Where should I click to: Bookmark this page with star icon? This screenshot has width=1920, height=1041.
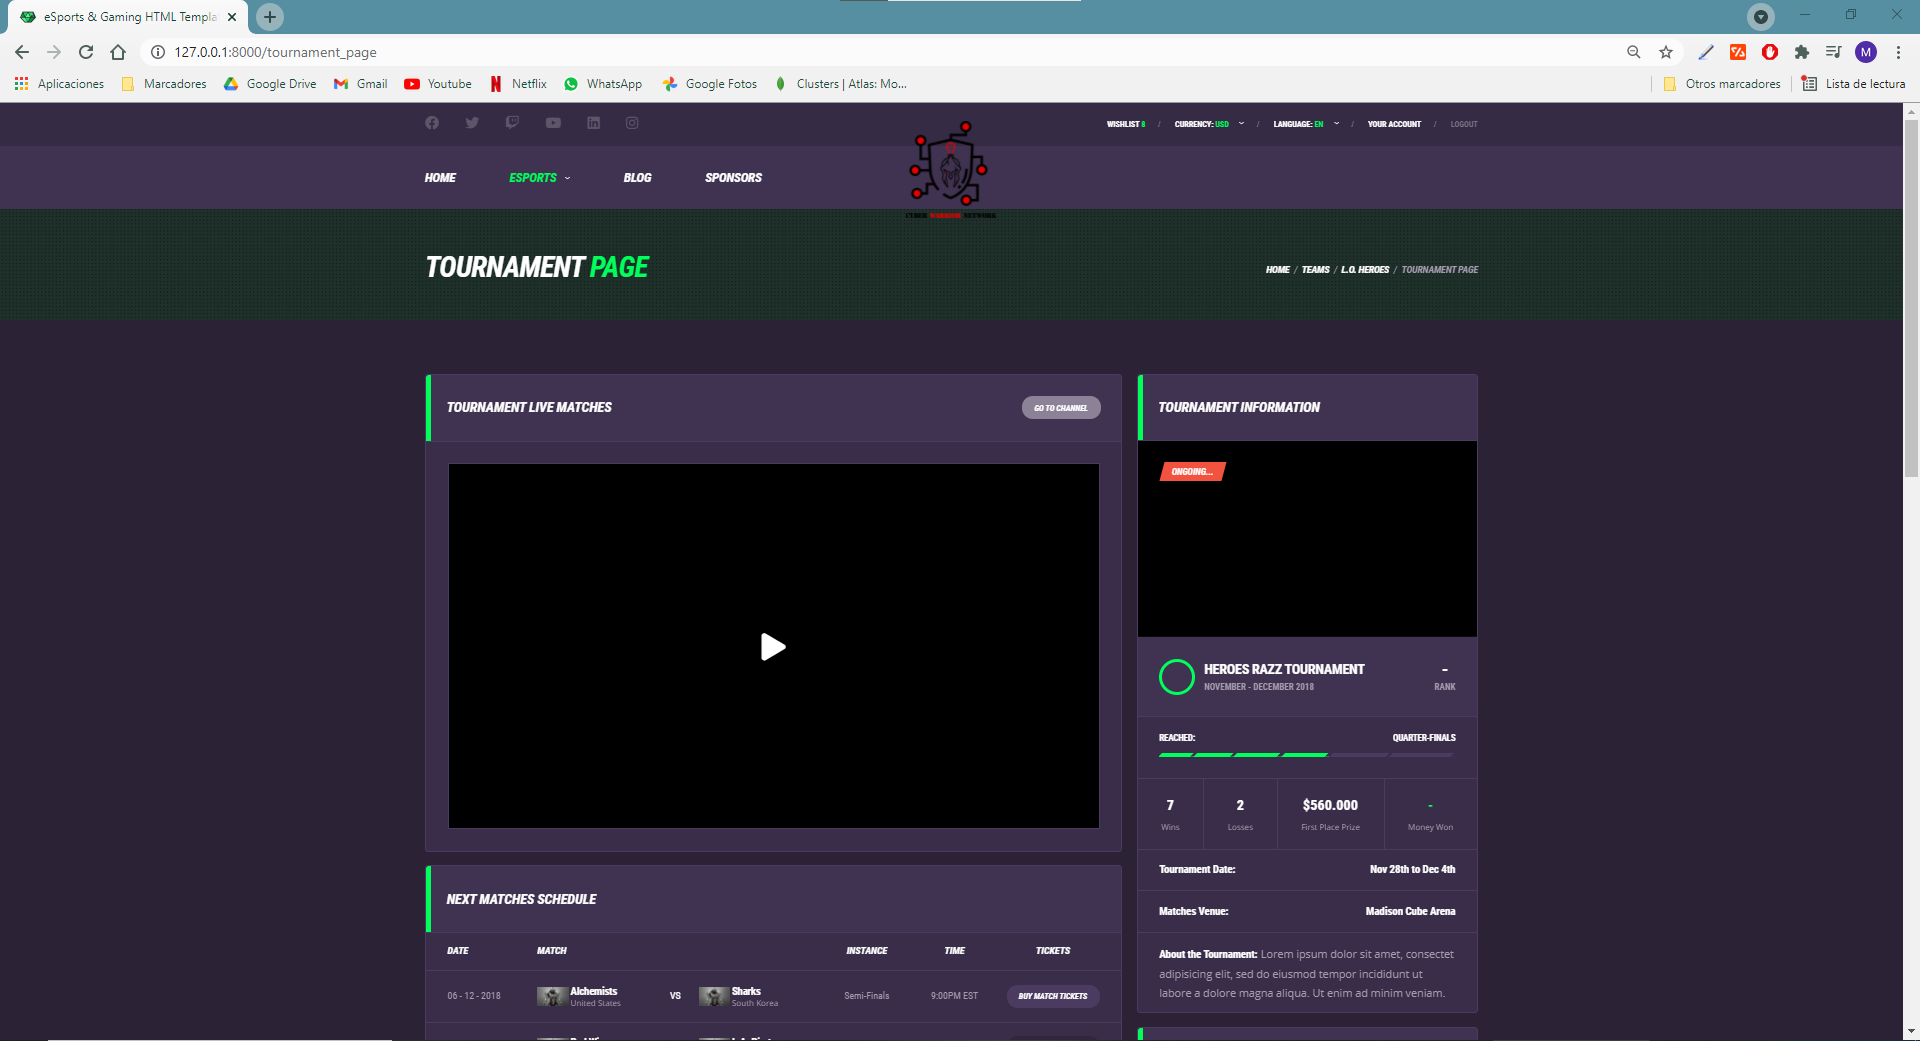click(1665, 52)
